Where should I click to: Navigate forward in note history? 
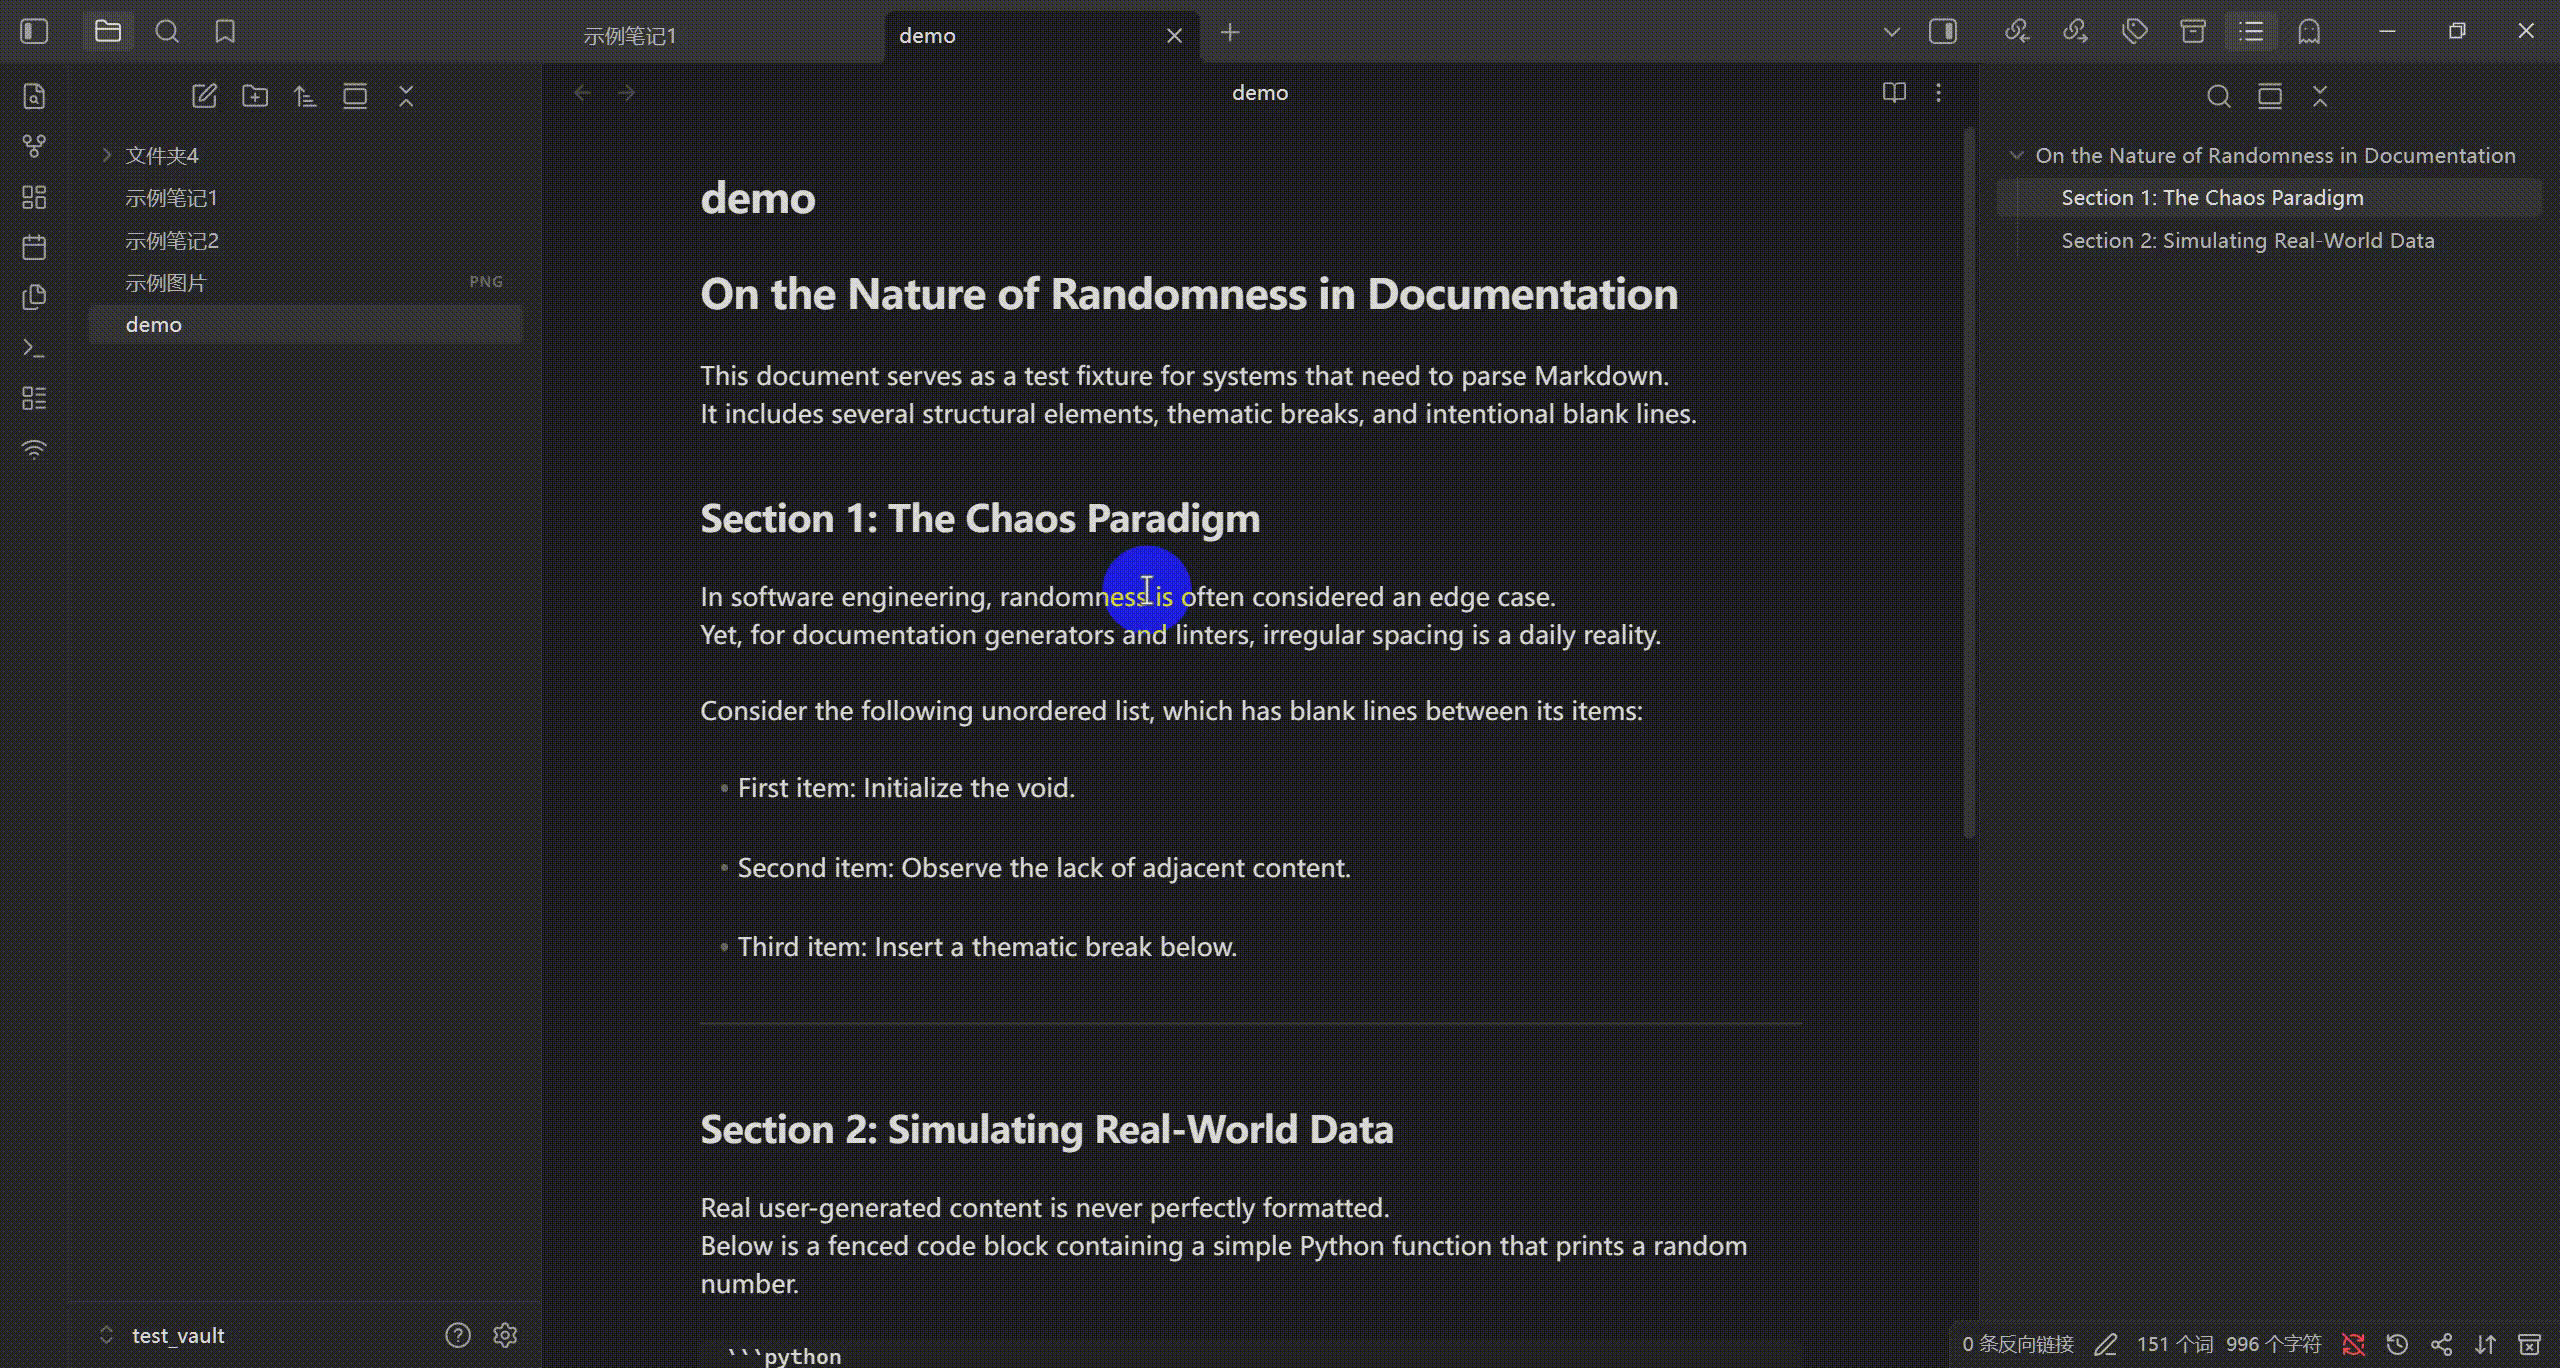click(627, 93)
